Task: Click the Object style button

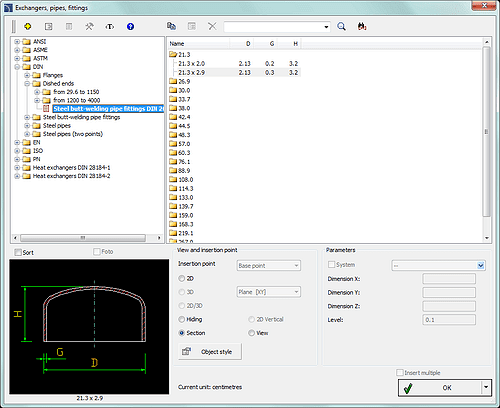Action: 210,352
